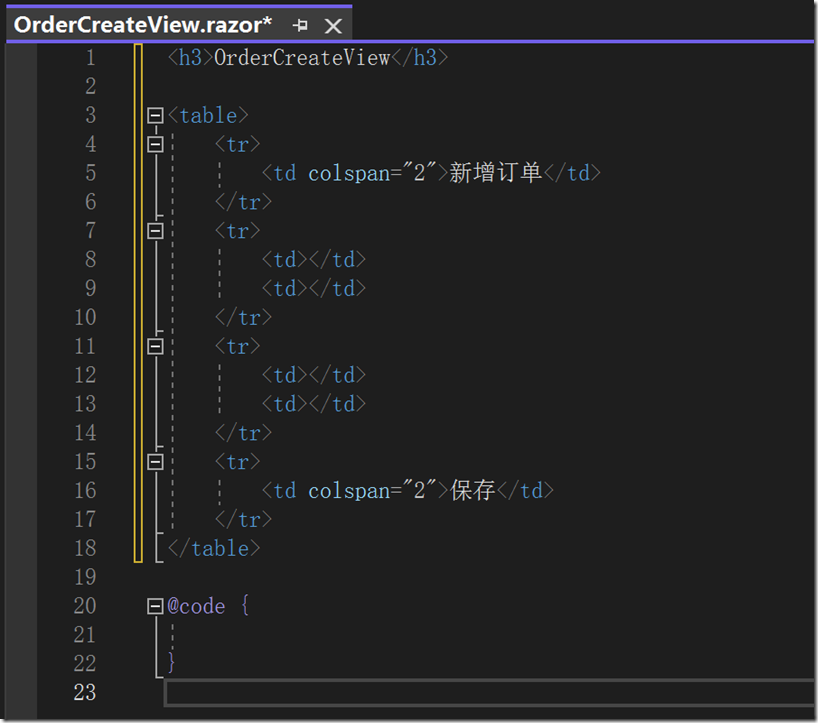Click the 保存 text in line 16

point(473,491)
